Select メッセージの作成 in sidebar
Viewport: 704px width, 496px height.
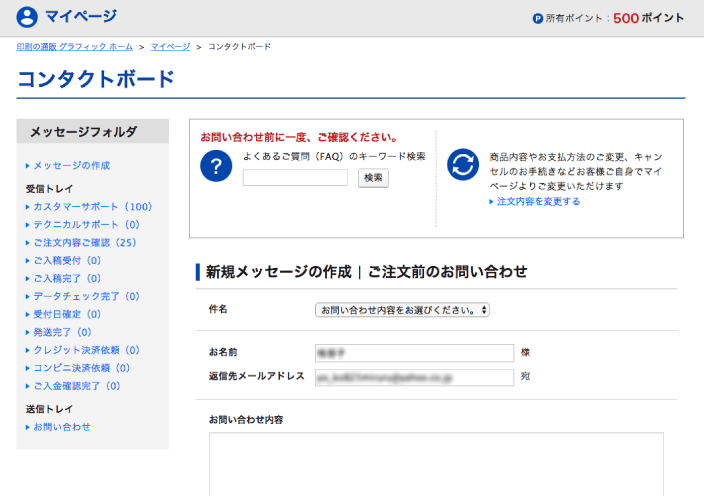point(71,165)
